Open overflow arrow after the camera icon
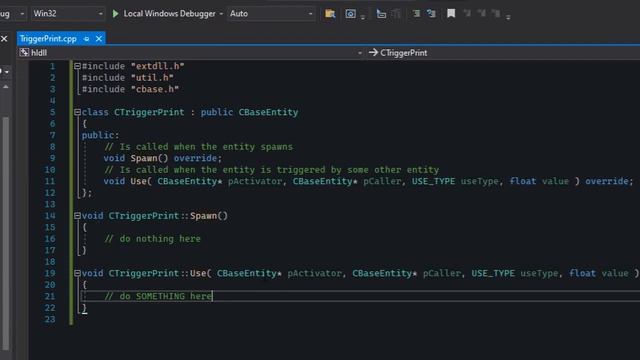640x360 pixels. 362,17
